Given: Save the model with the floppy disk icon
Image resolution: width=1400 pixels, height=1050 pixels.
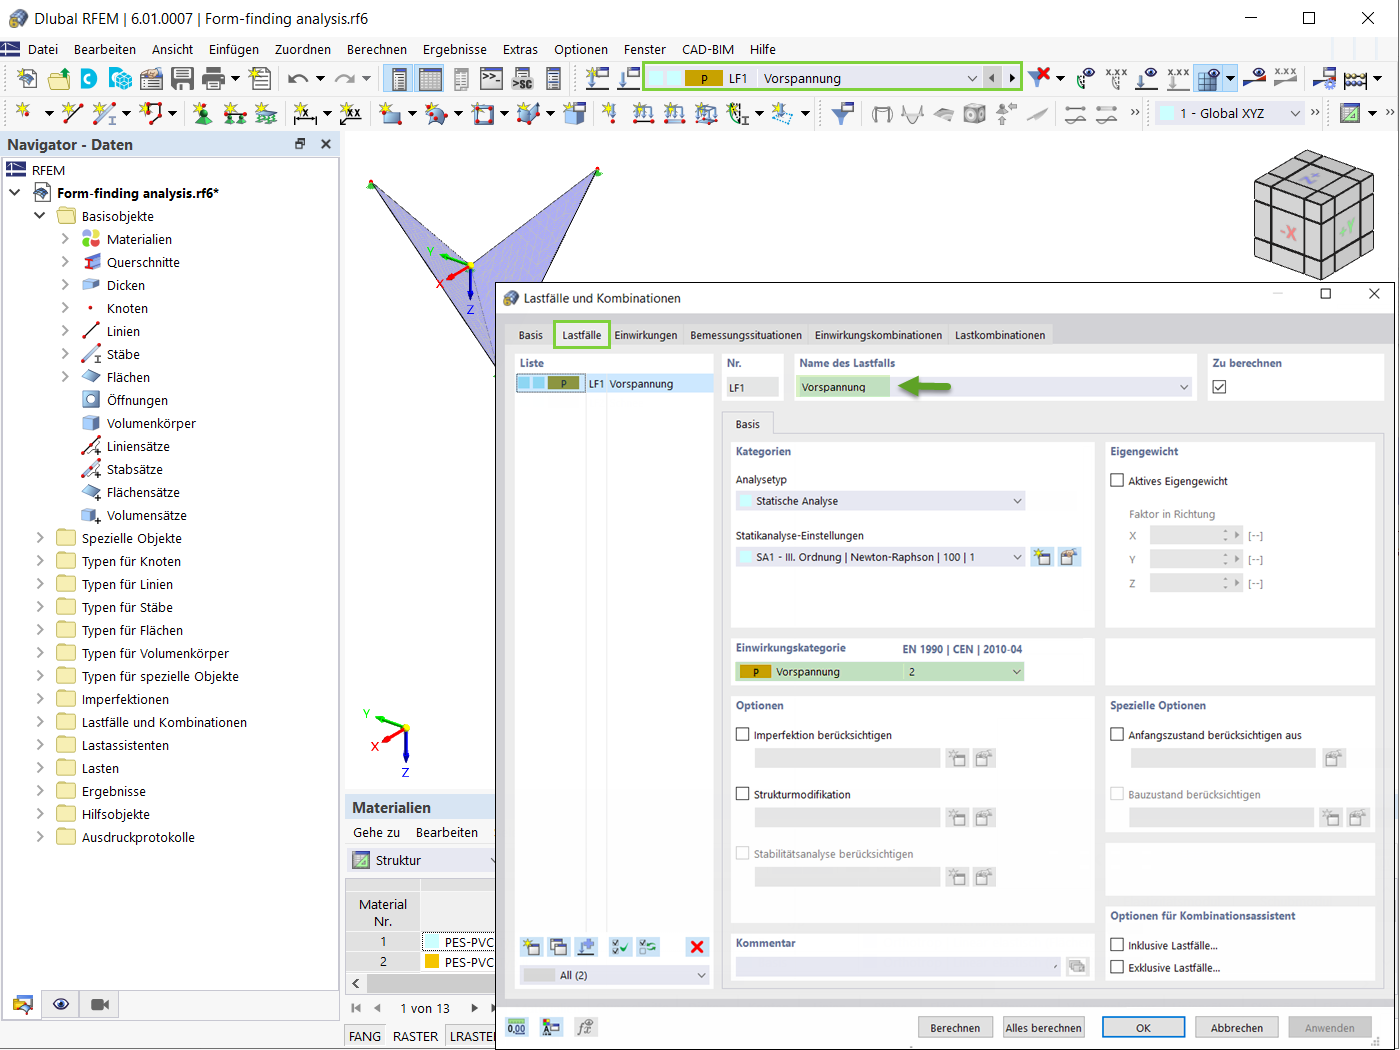Looking at the screenshot, I should (182, 78).
